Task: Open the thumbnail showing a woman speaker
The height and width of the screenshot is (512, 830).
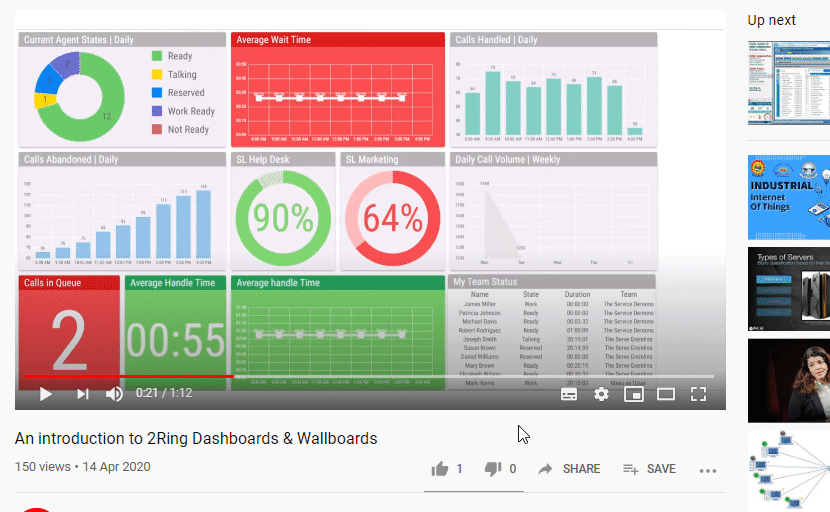Action: pos(789,380)
